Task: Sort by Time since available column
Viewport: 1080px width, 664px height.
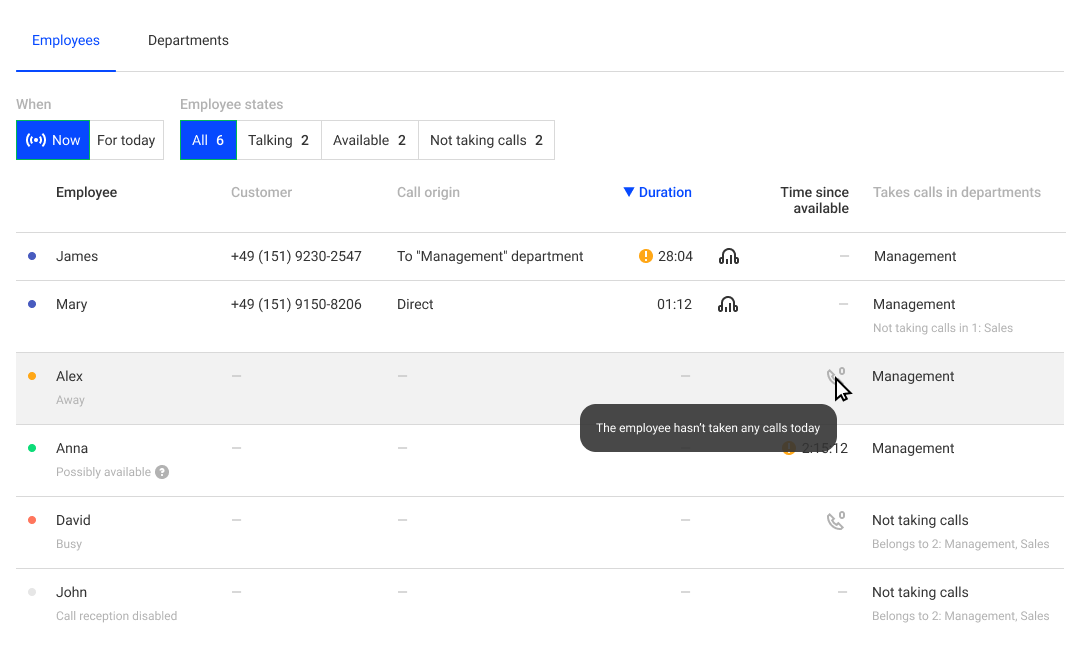Action: pos(814,200)
